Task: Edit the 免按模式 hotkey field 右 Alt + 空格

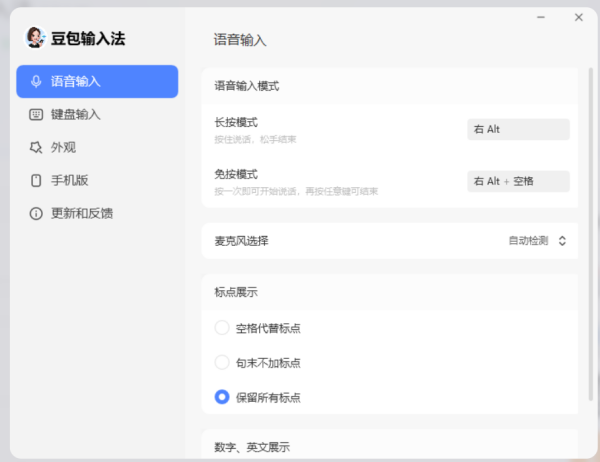Action: pyautogui.click(x=518, y=181)
